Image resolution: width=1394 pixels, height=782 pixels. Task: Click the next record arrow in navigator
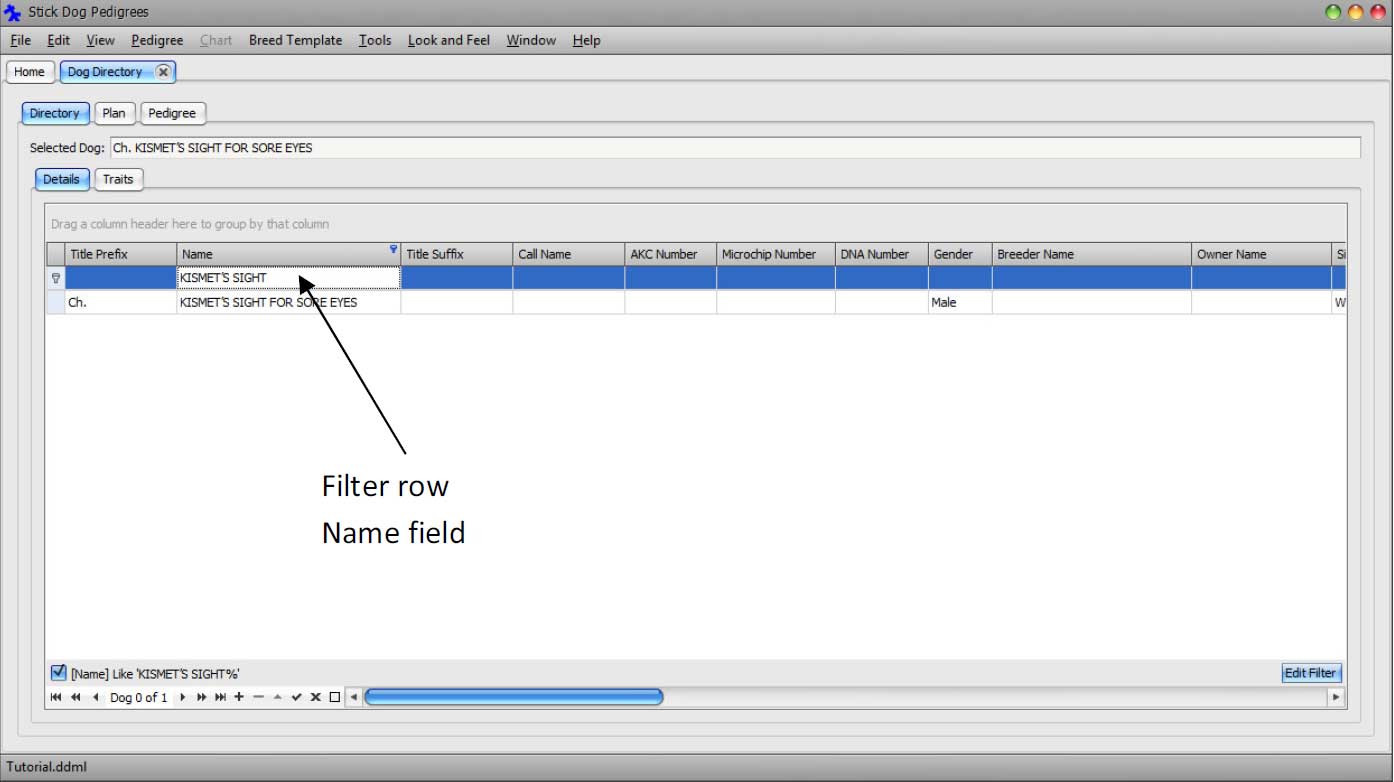[183, 697]
